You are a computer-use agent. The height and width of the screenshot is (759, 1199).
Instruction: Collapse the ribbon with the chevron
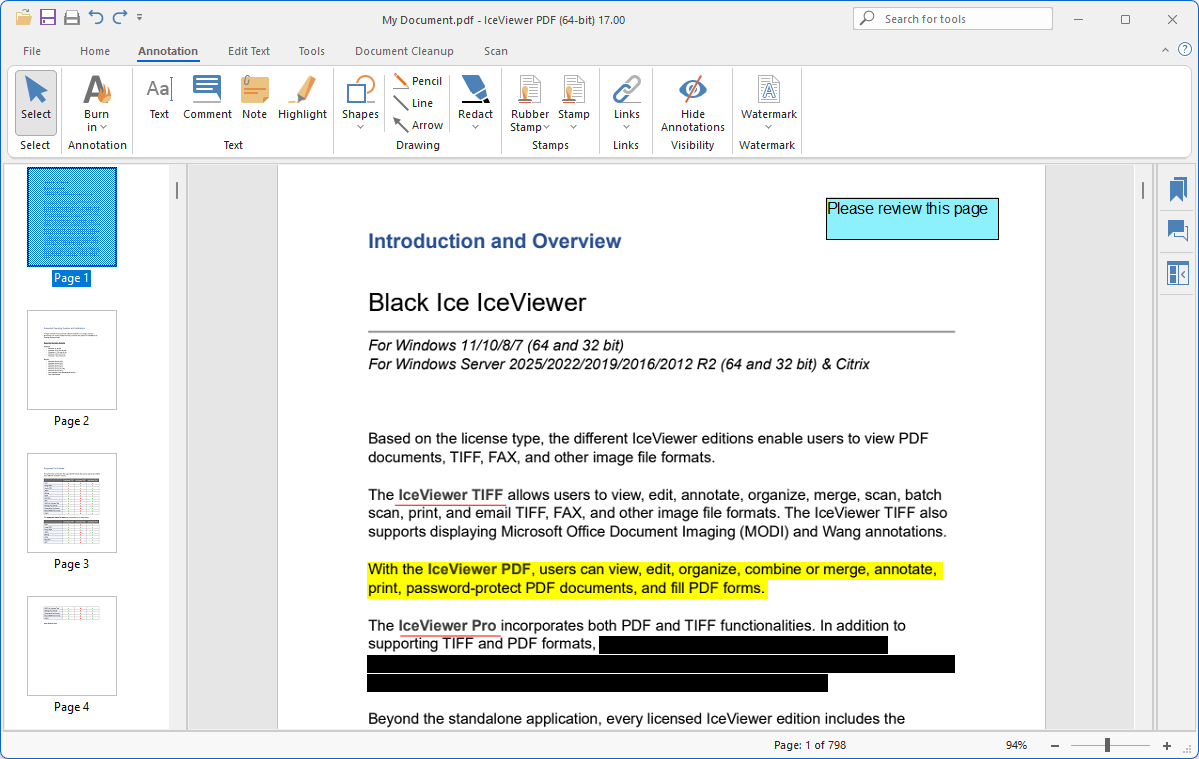pyautogui.click(x=1165, y=50)
